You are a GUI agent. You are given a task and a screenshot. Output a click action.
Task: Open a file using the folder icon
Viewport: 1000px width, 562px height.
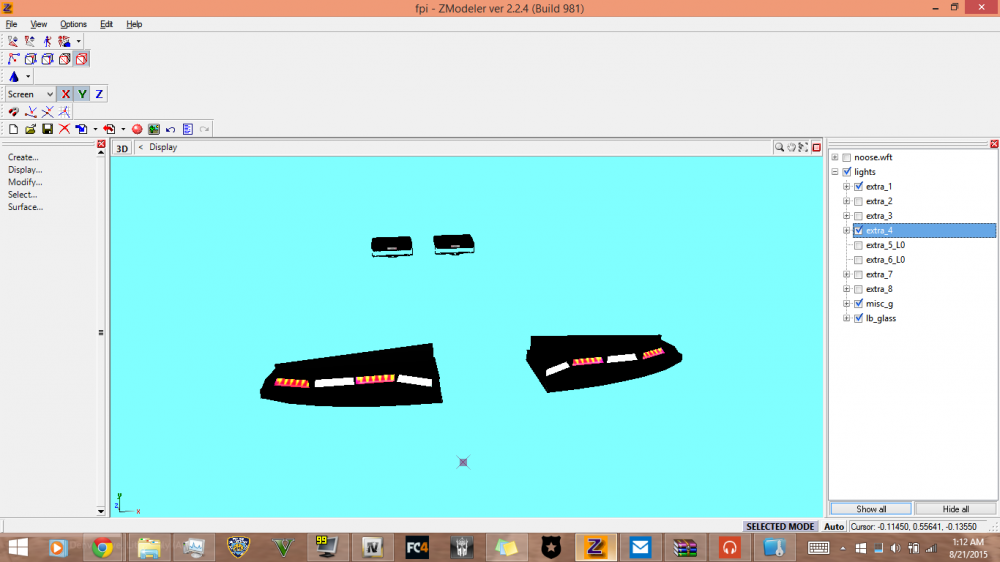[x=30, y=129]
